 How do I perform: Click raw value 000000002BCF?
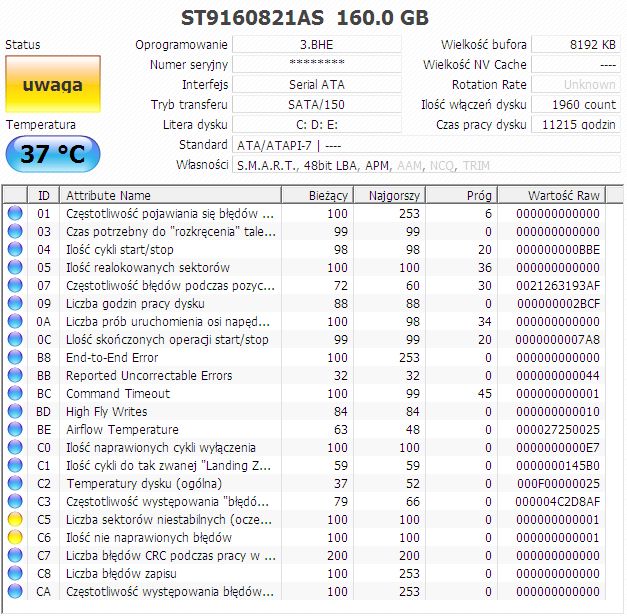(558, 303)
